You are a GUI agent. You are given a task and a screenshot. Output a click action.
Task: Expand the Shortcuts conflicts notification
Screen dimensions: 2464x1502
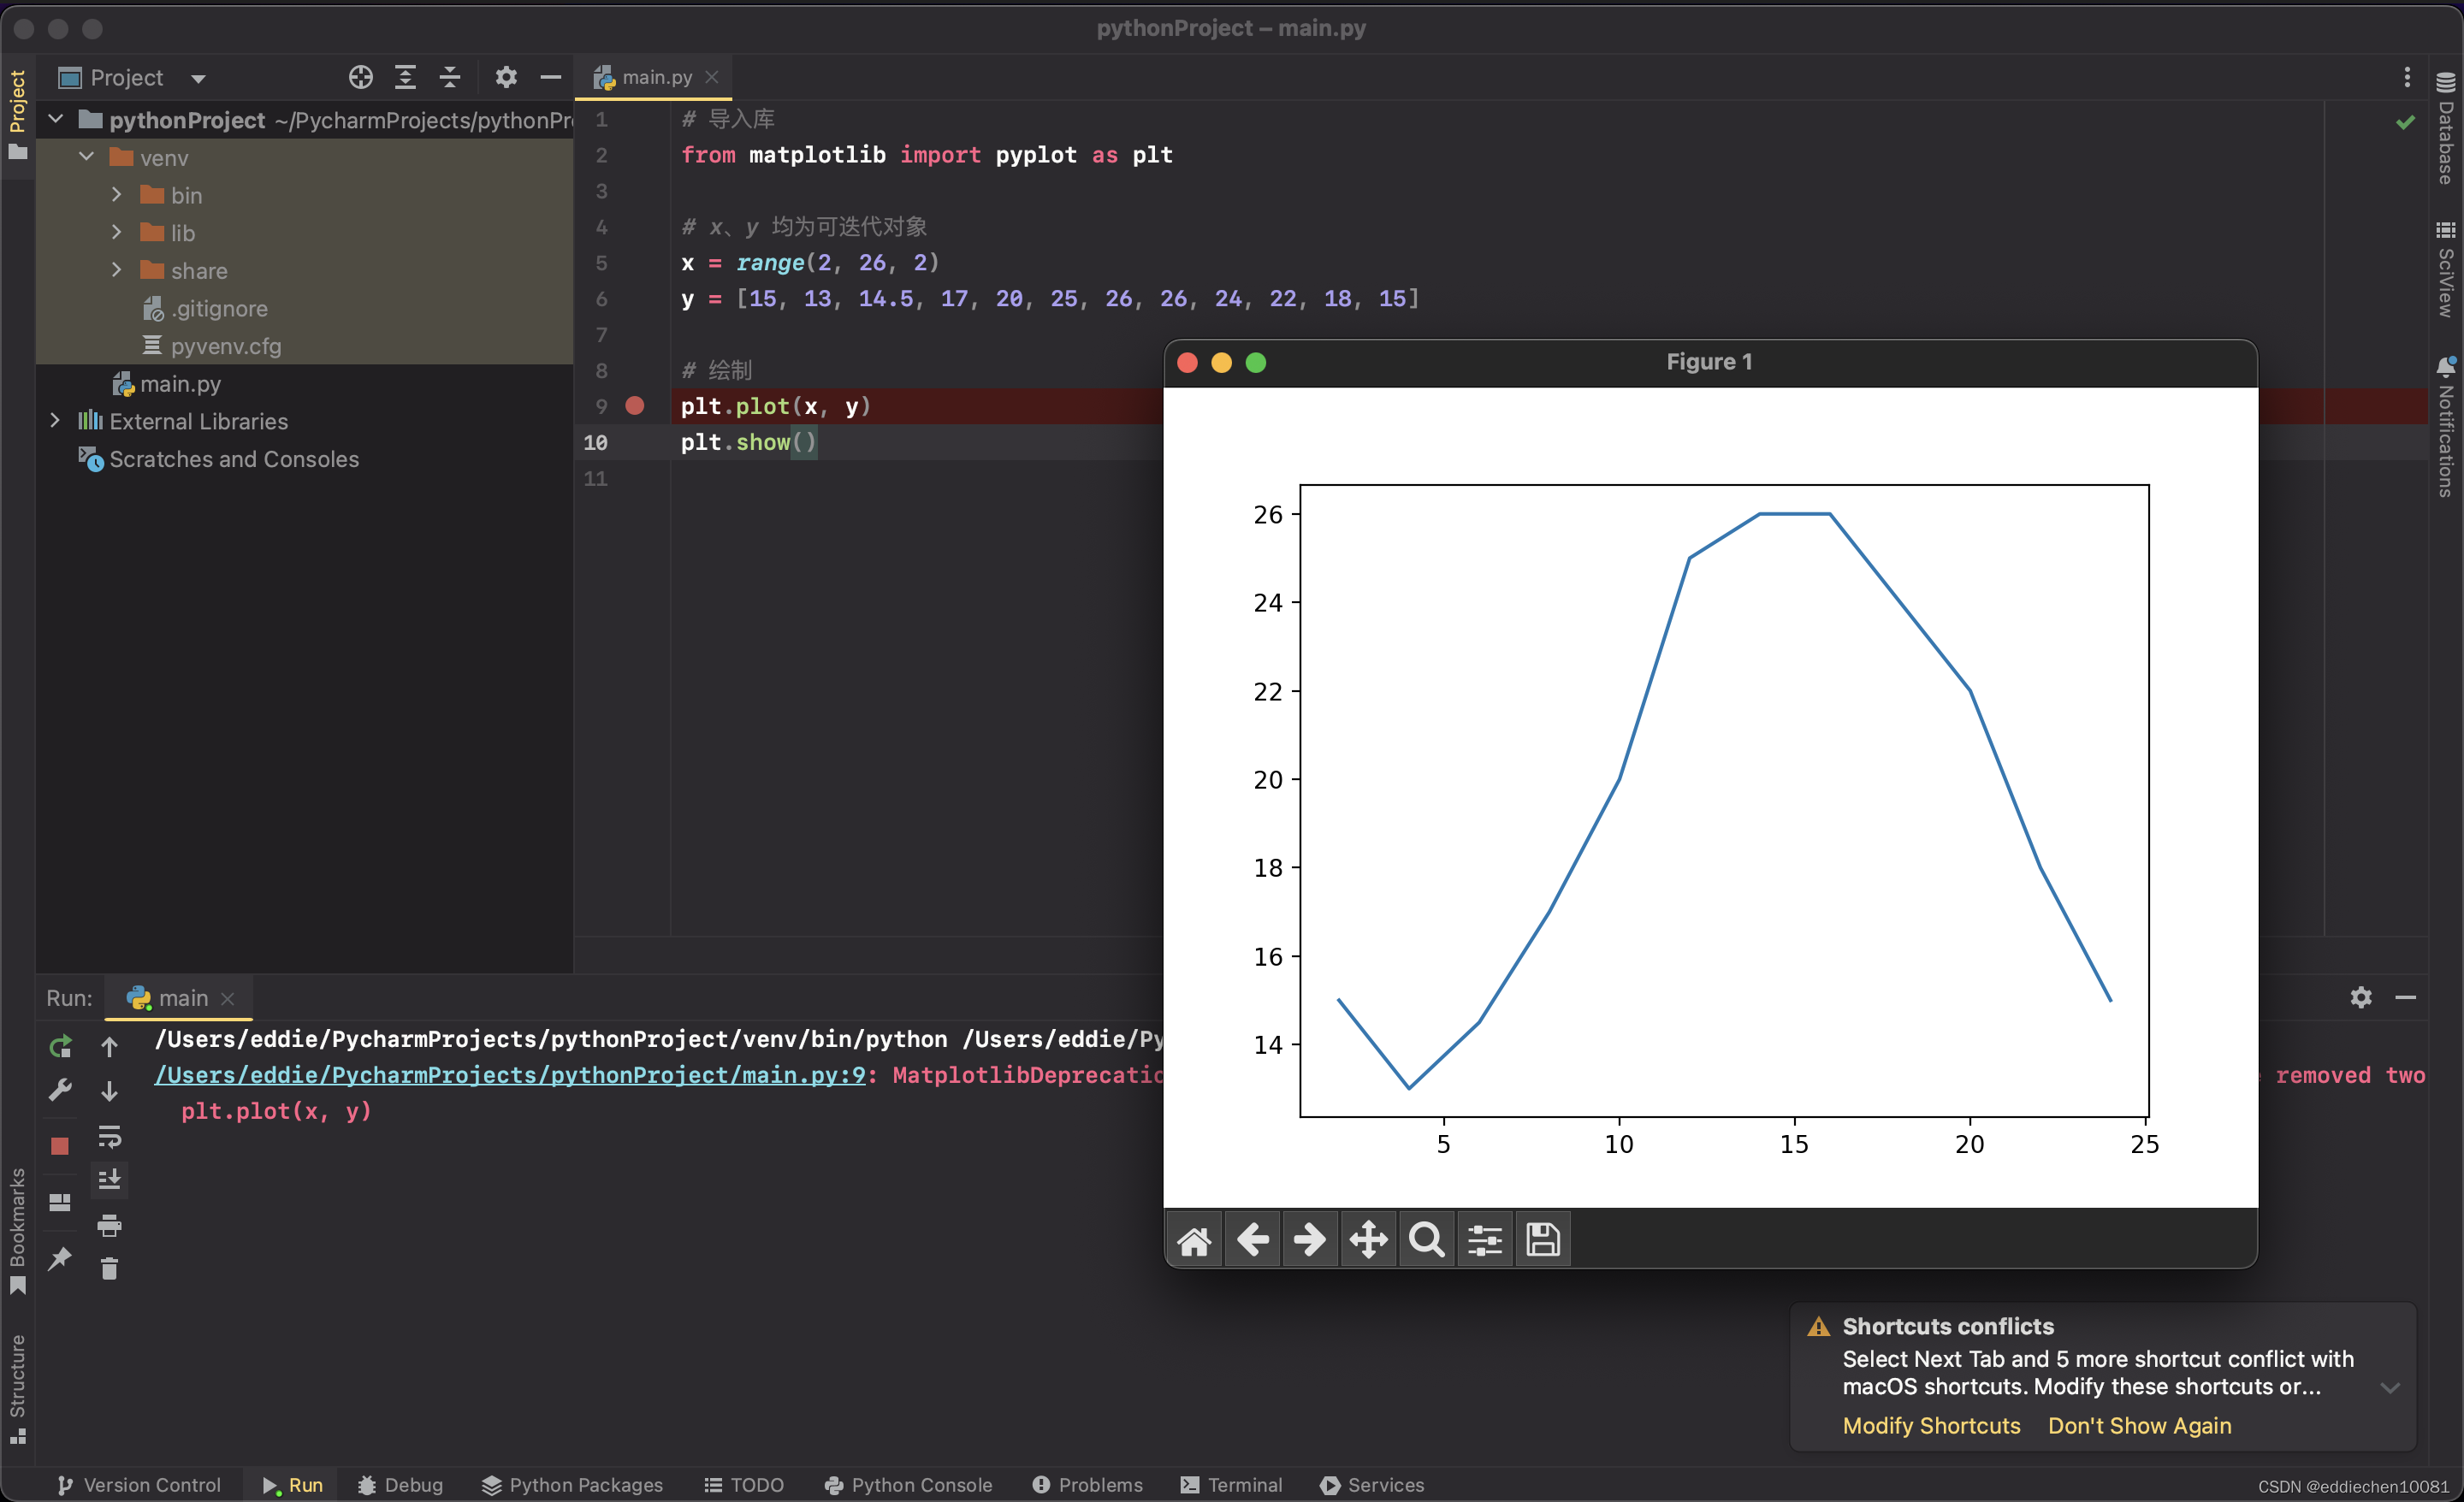[x=2390, y=1387]
